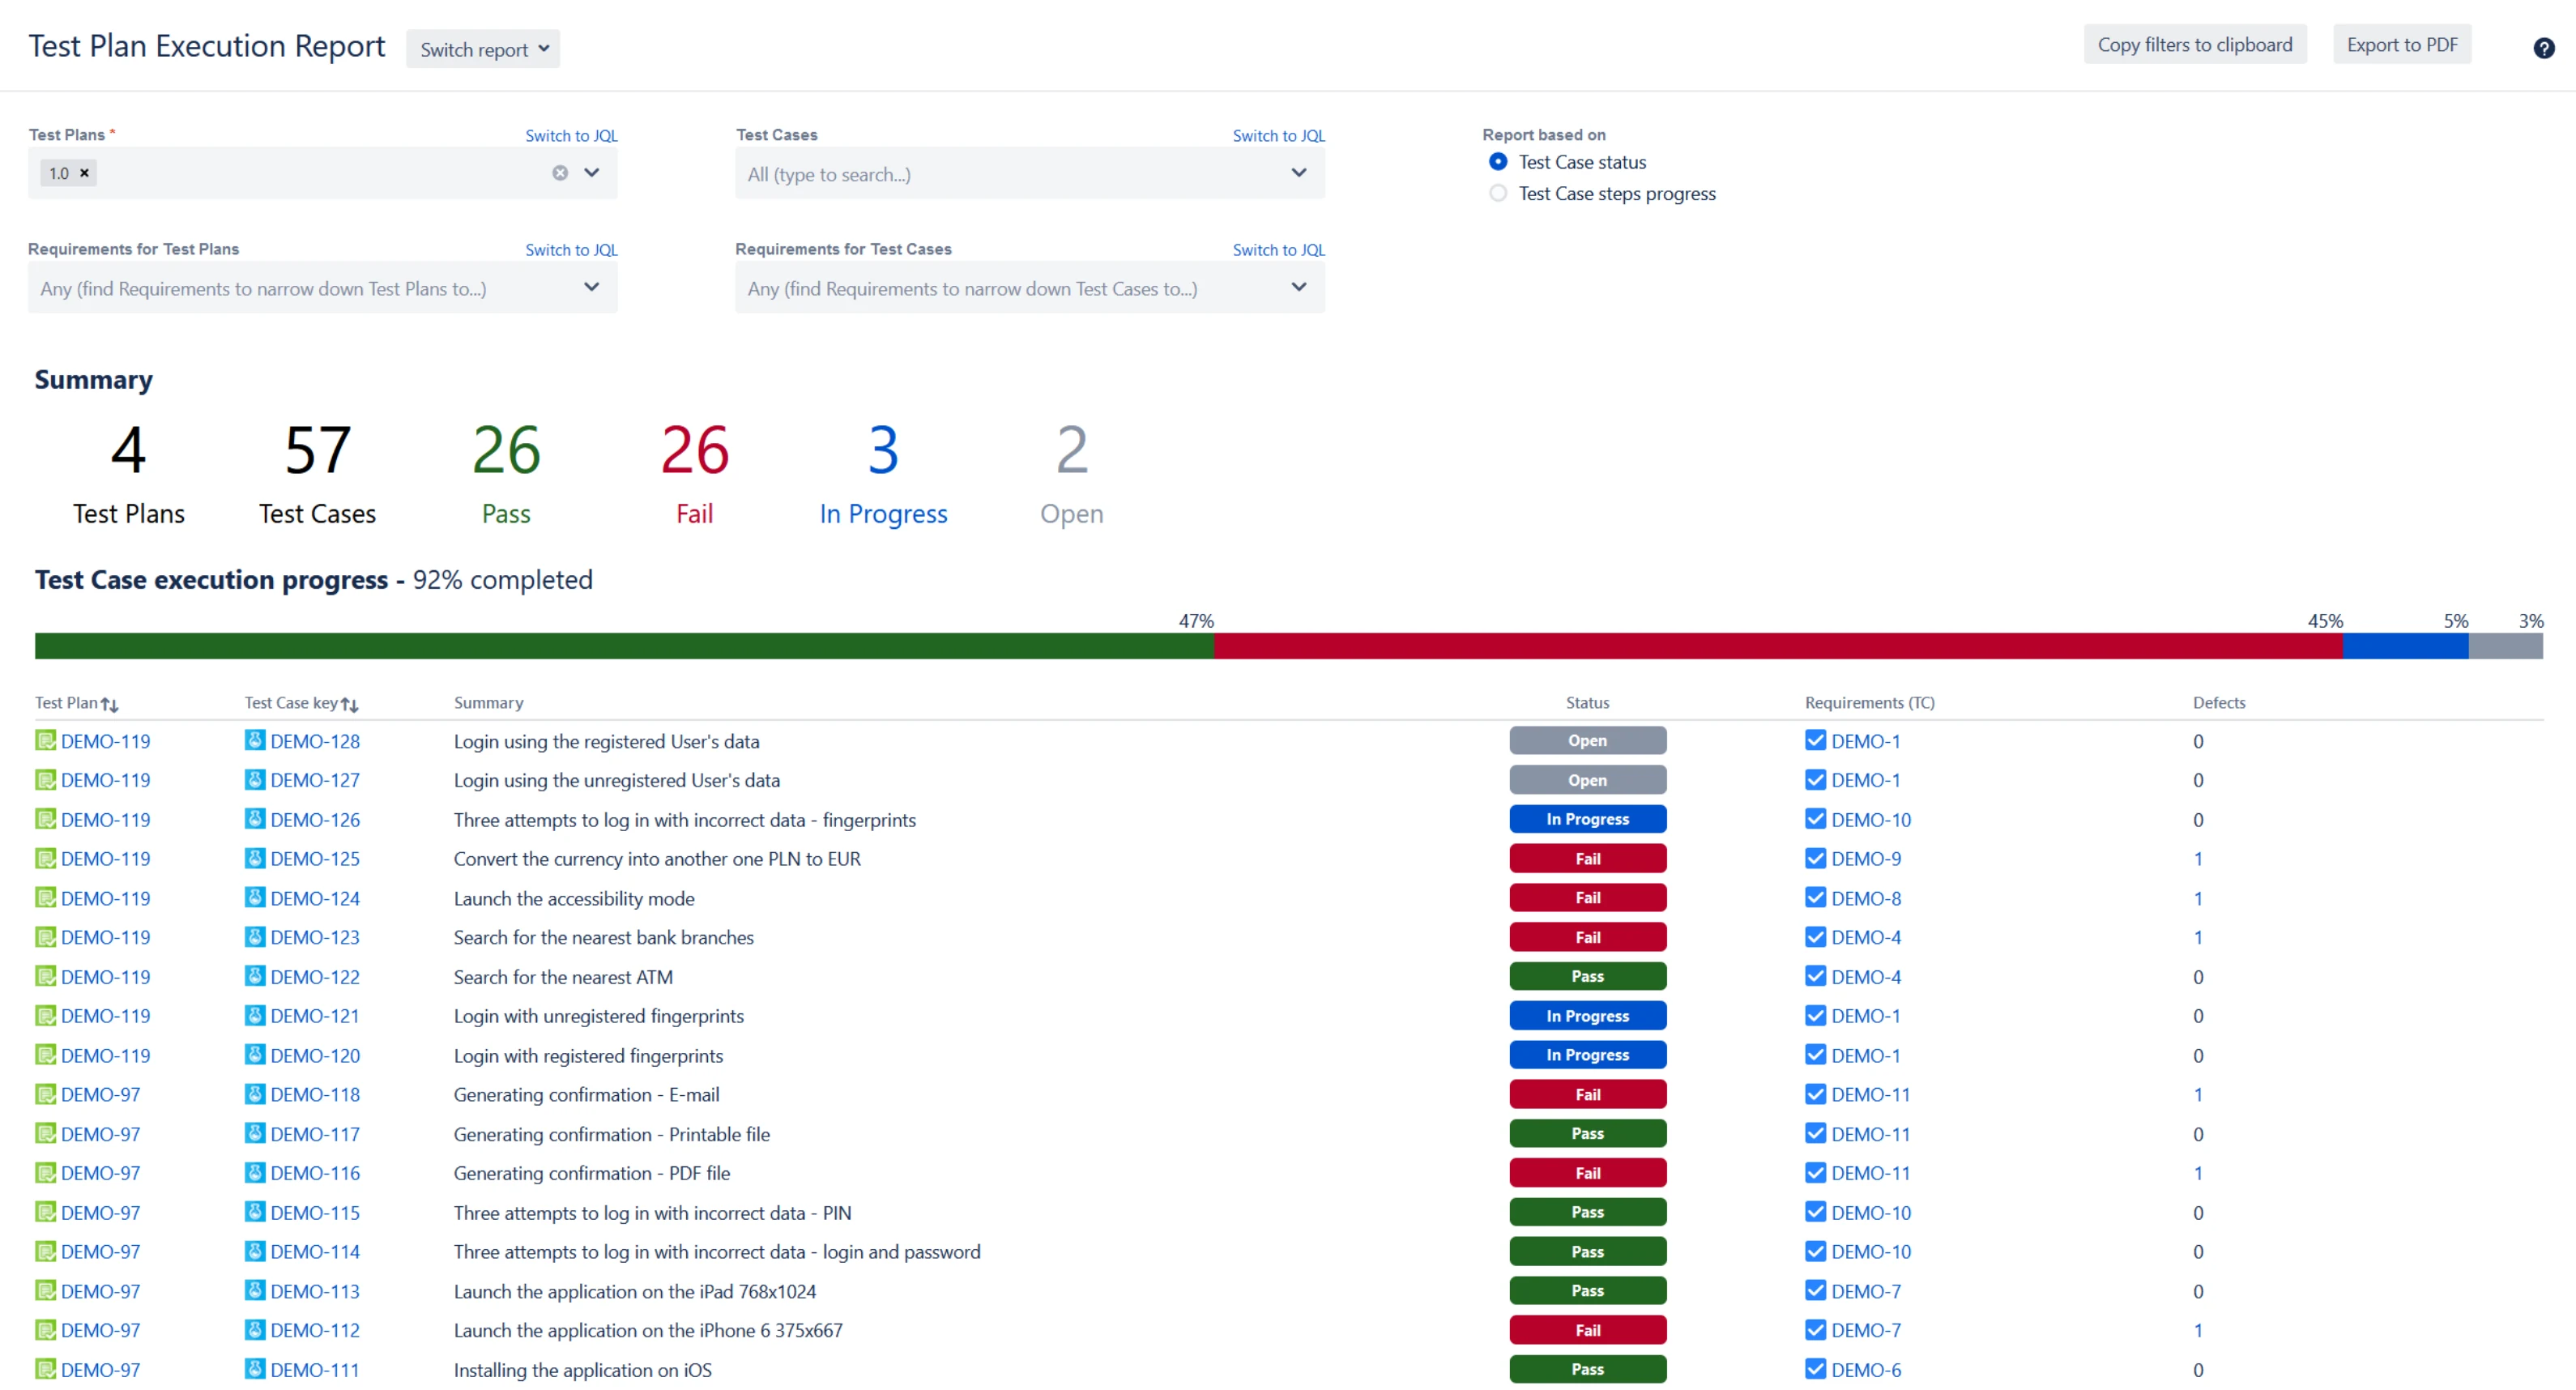Click the DEMO-126 test case link

coord(314,819)
